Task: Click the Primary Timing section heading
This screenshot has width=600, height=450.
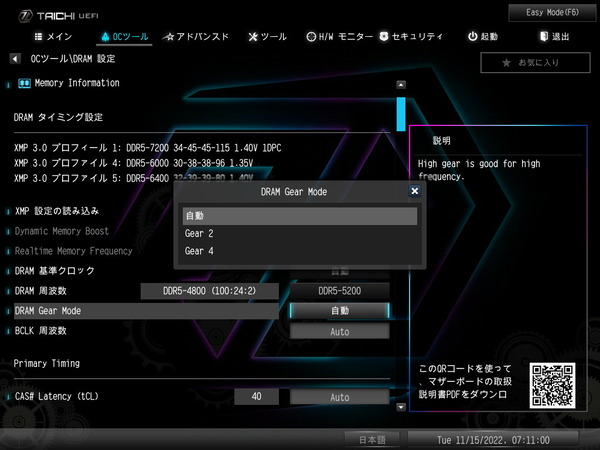Action: [46, 364]
